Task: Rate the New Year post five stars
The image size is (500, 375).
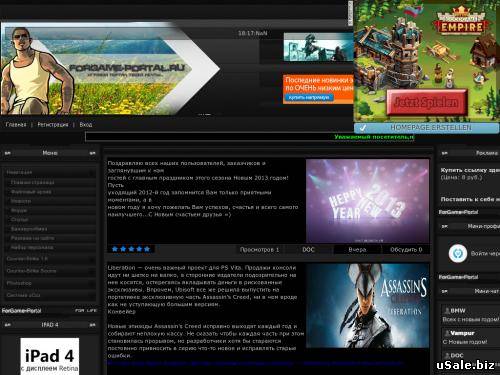Action: [x=147, y=249]
